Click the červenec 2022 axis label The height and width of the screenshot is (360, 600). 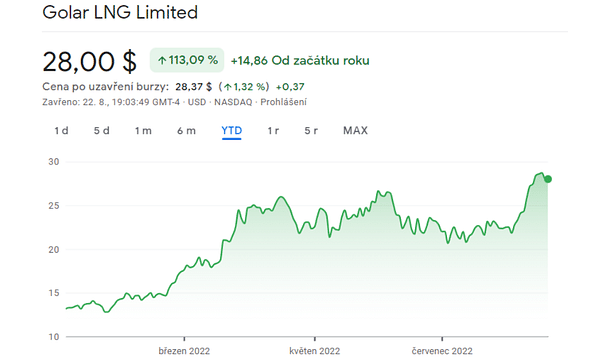click(x=442, y=351)
